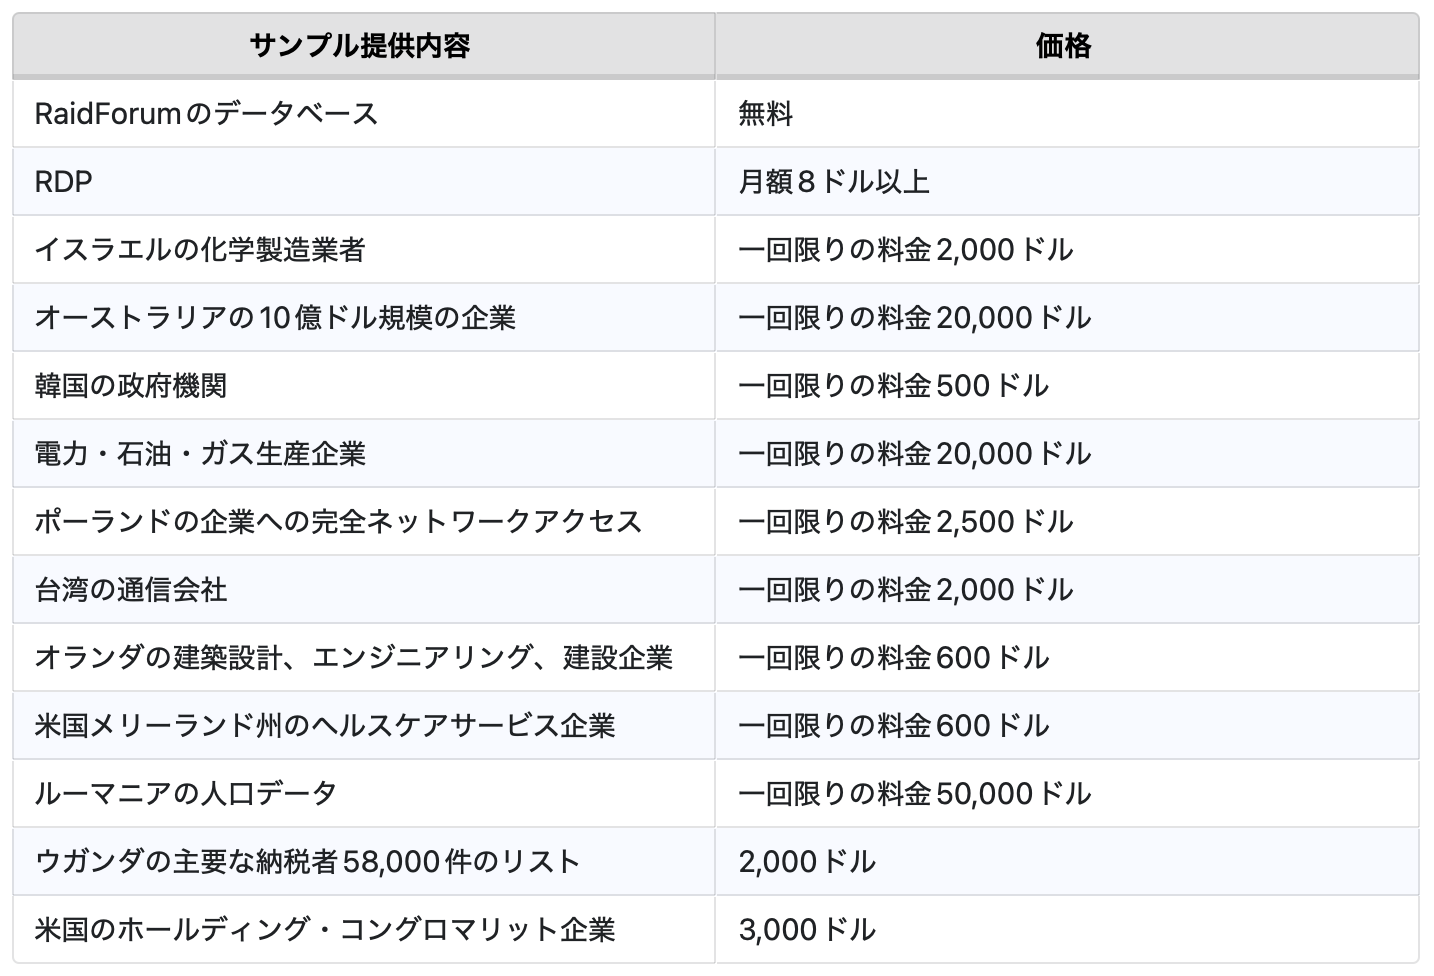Click the 無料 price cell
This screenshot has height=976, width=1434.
tap(766, 114)
